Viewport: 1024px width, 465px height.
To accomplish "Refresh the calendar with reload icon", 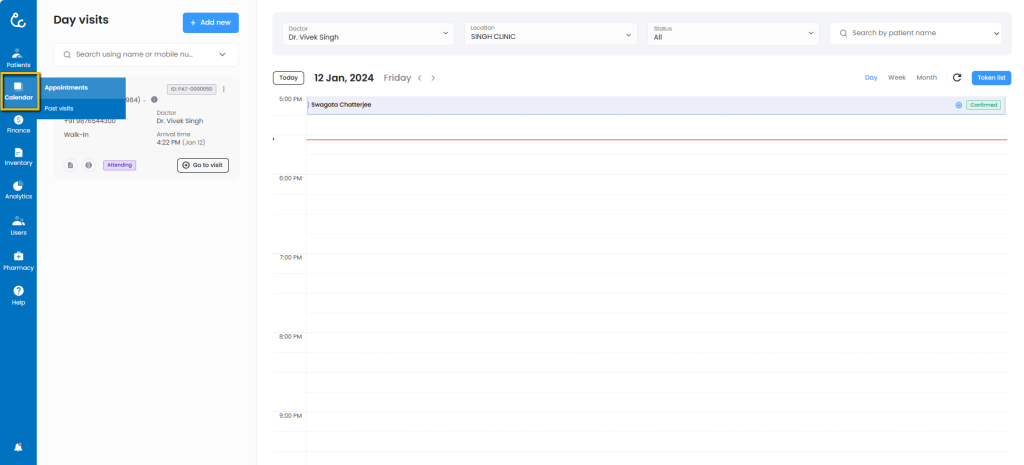I will pyautogui.click(x=957, y=77).
